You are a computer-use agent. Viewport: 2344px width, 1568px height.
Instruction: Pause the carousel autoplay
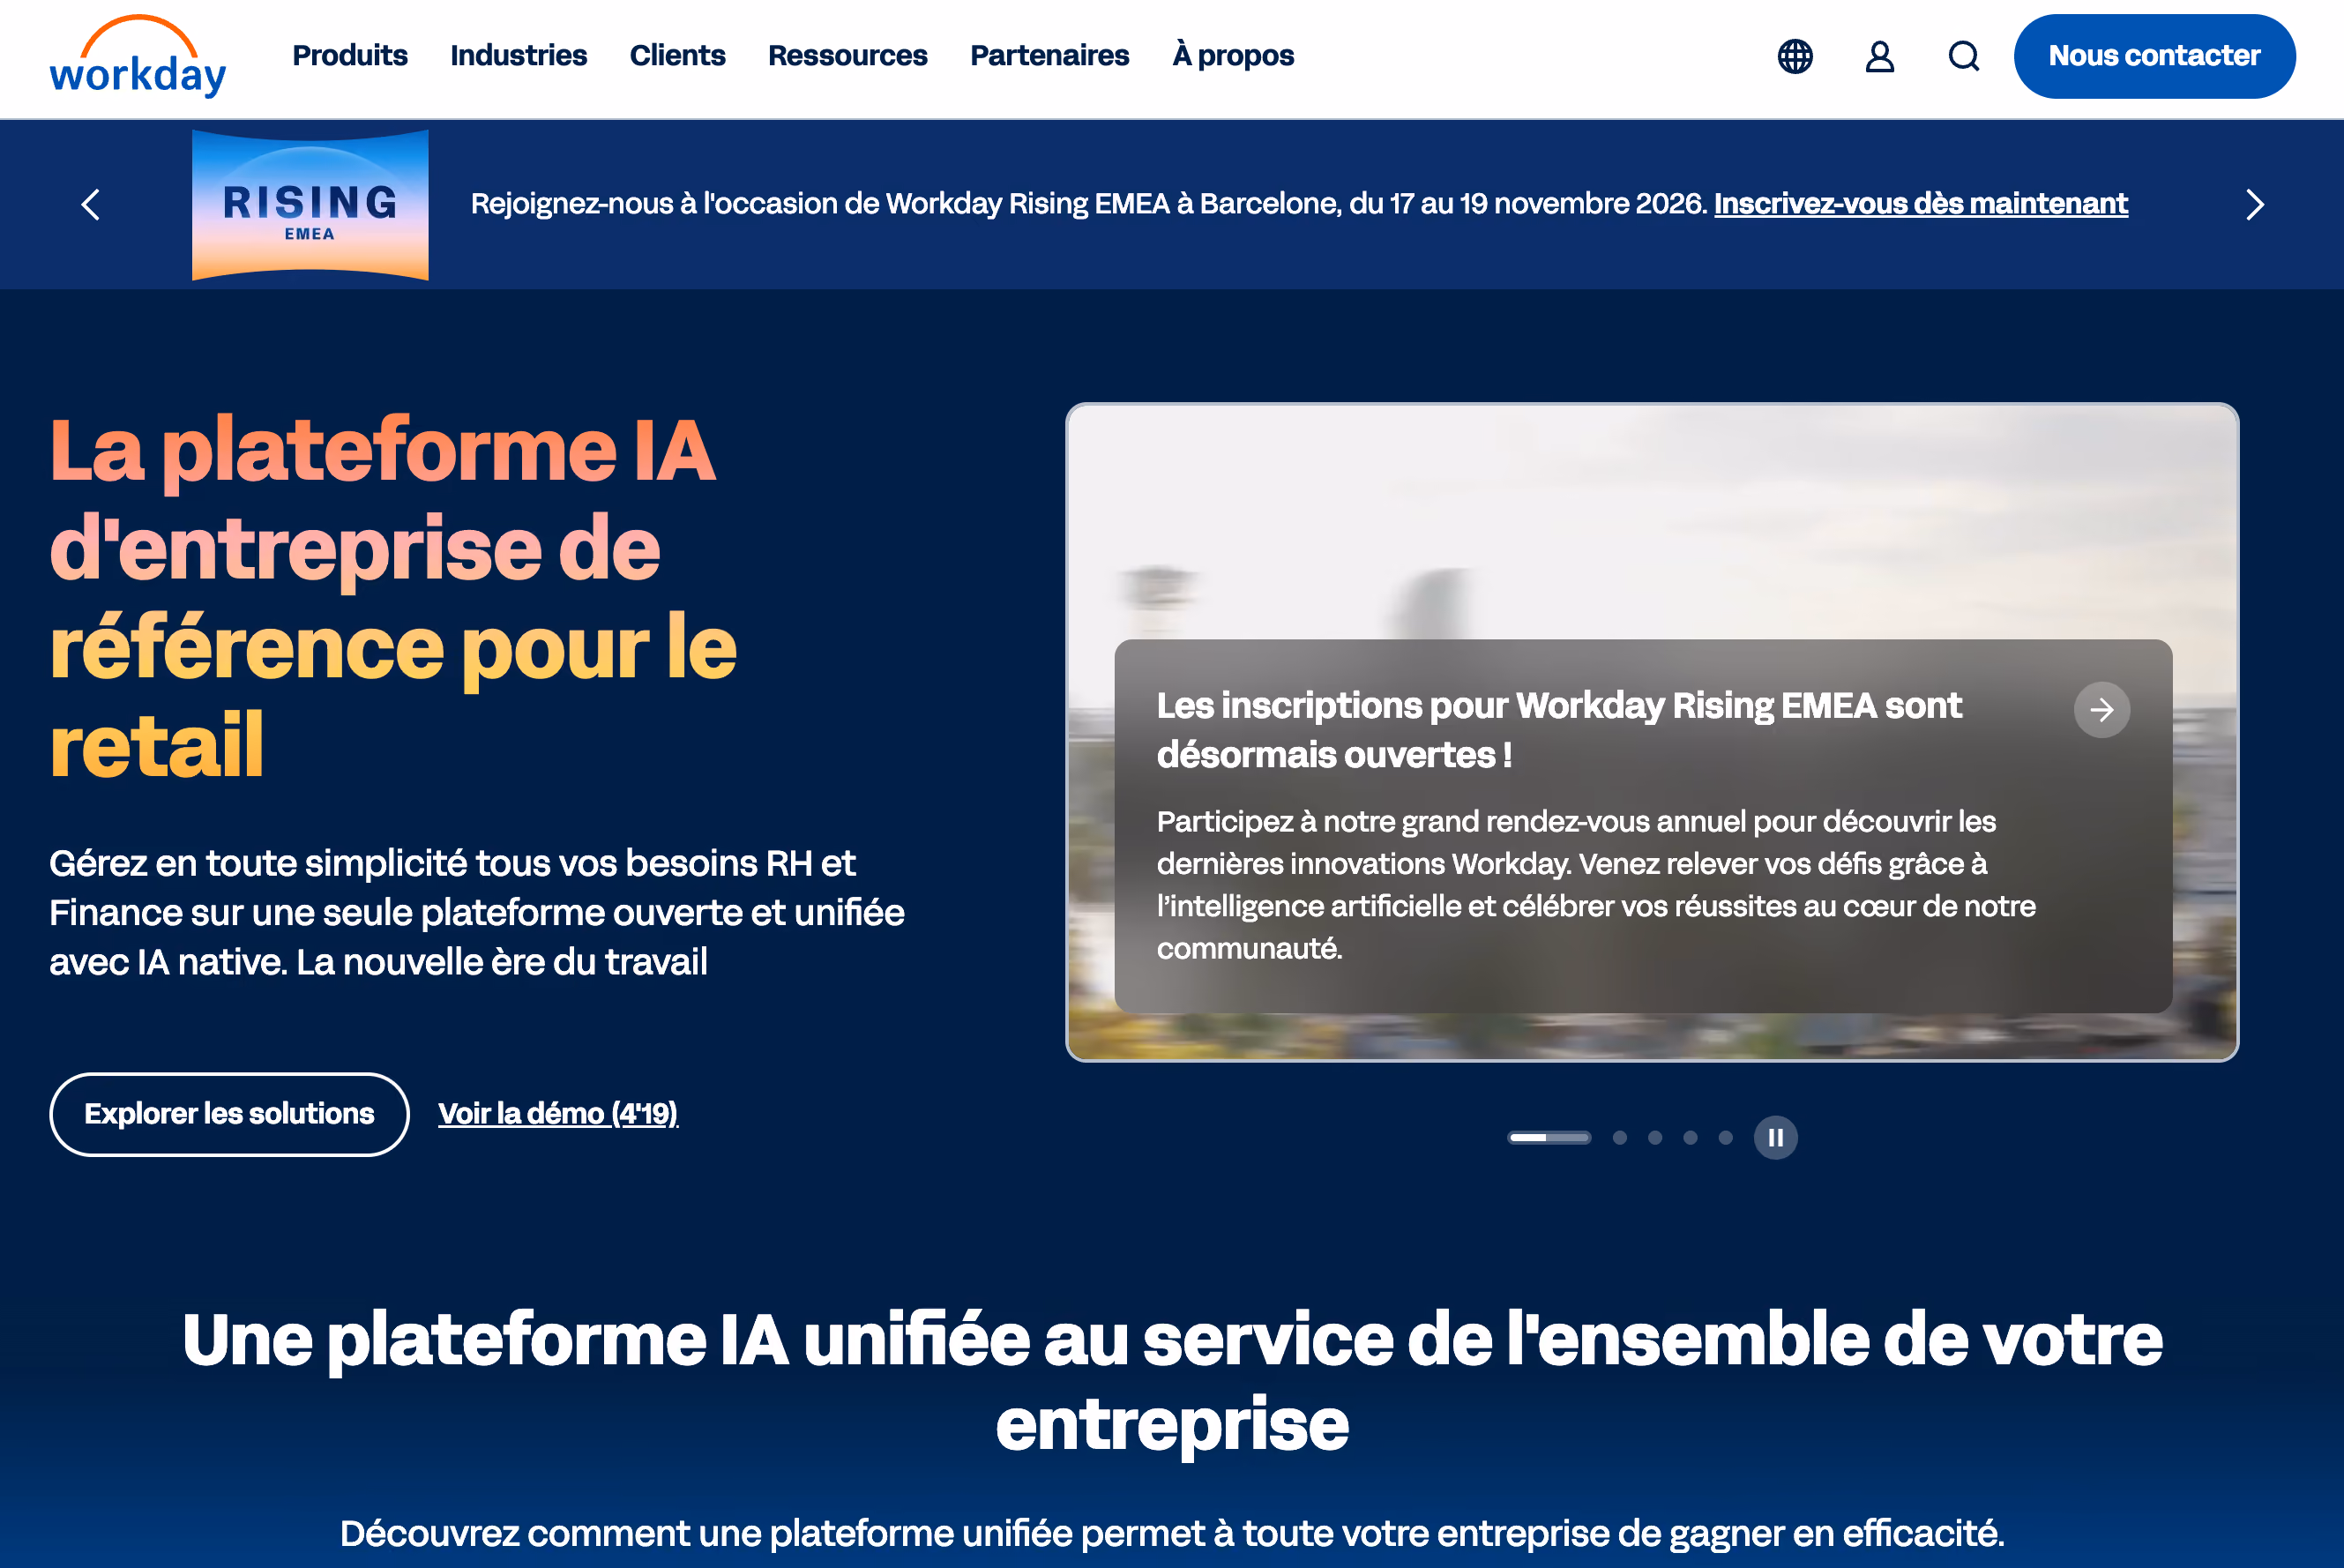1775,1137
